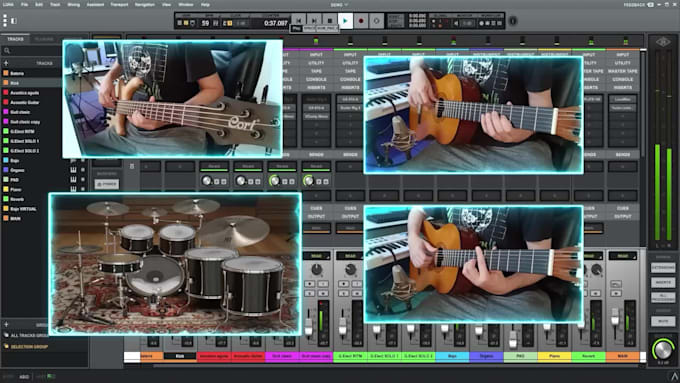Screen dimensions: 680x383
Task: Click the search magnifier in tracks panel
Action: pos(7,51)
